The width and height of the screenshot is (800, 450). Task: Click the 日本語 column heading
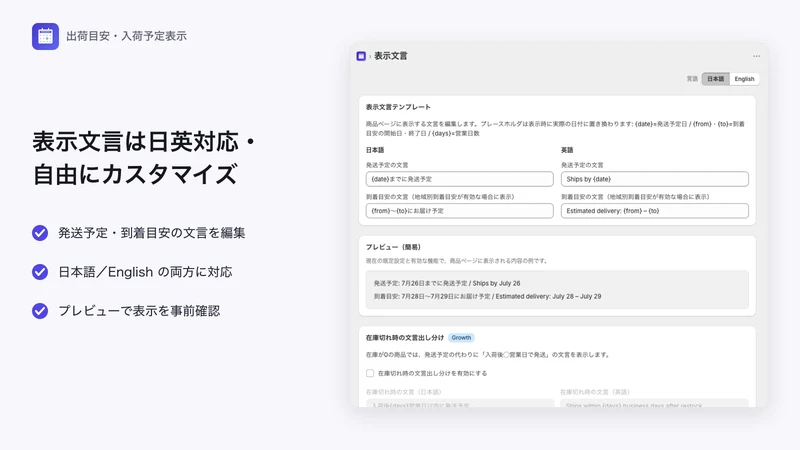(x=375, y=150)
